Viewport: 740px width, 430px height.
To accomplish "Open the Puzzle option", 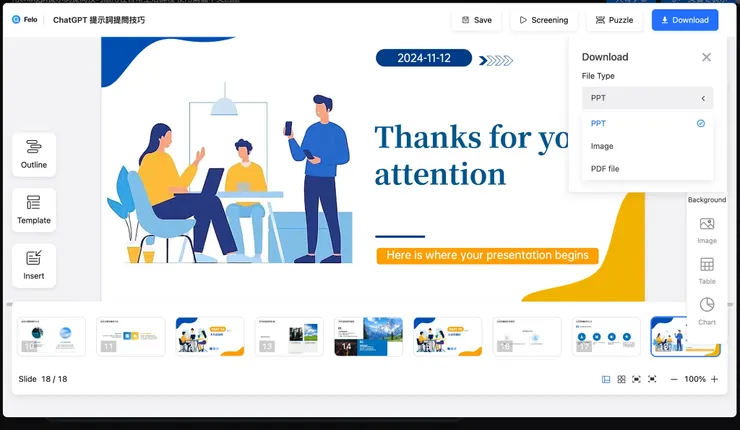I will (614, 20).
